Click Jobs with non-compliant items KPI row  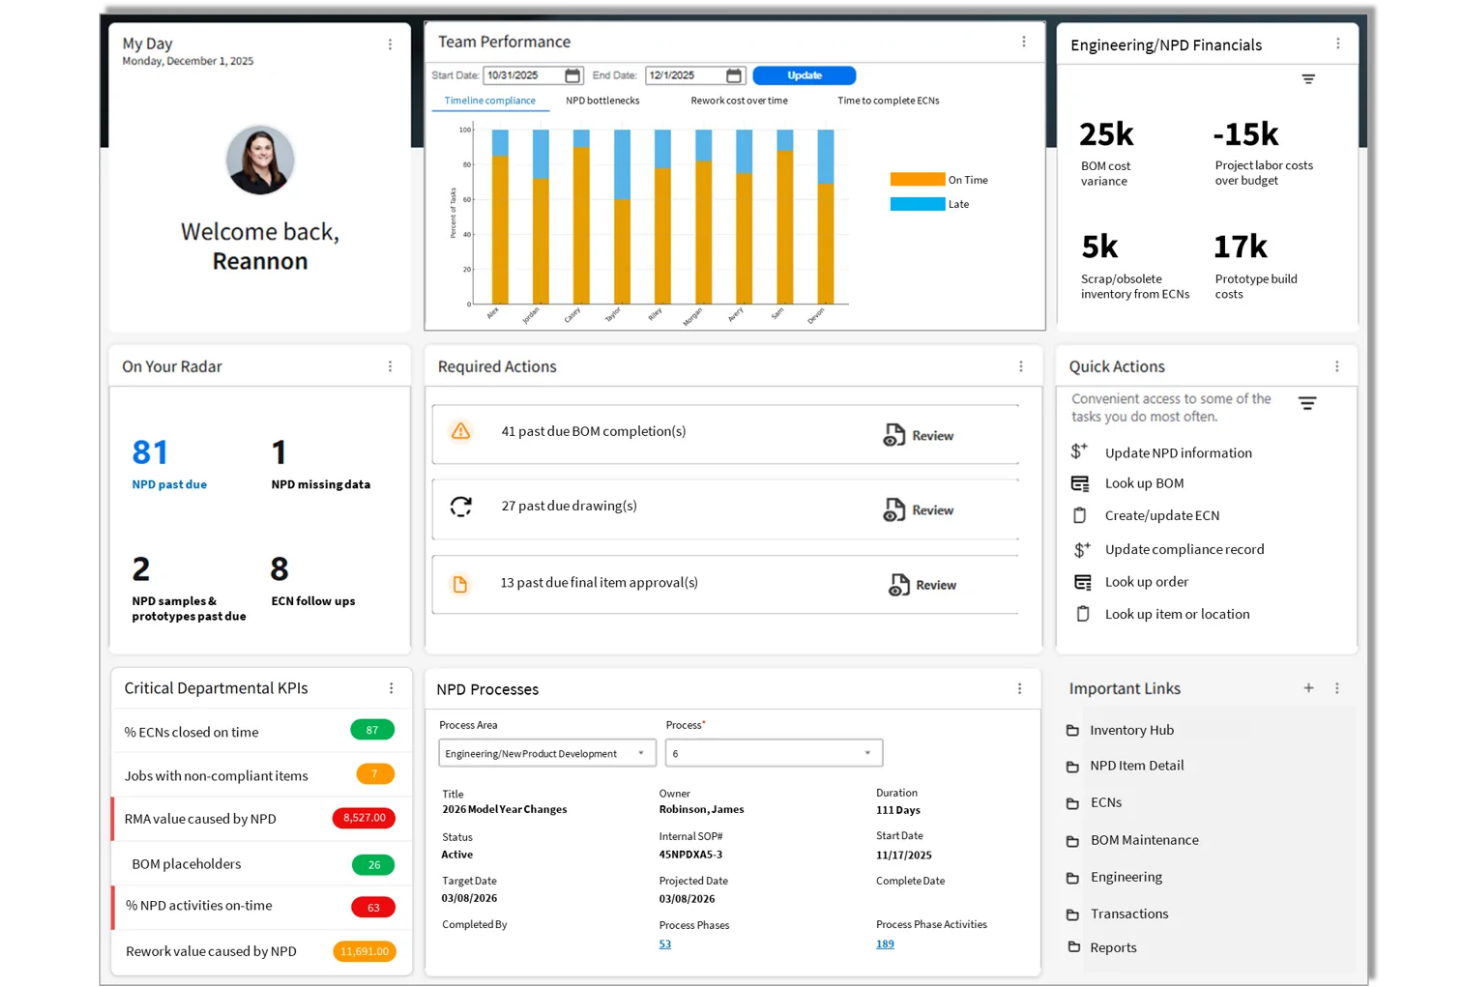pyautogui.click(x=261, y=775)
